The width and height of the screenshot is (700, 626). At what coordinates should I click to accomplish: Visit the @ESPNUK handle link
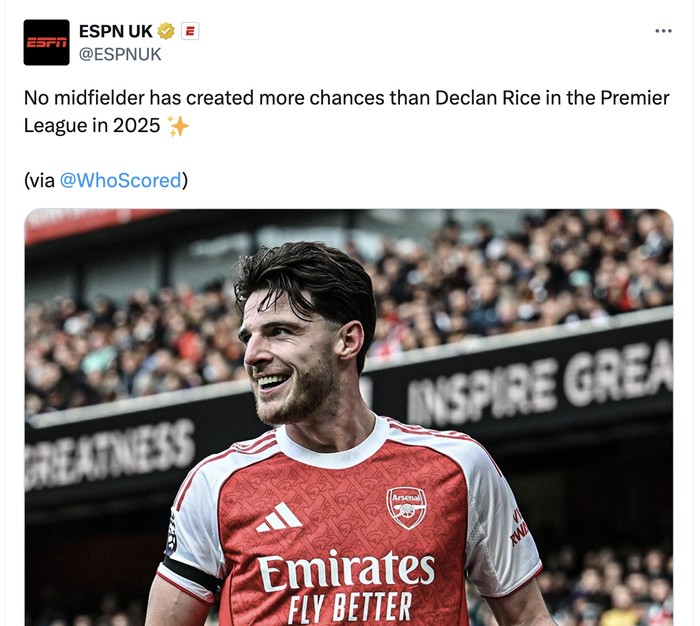point(120,54)
